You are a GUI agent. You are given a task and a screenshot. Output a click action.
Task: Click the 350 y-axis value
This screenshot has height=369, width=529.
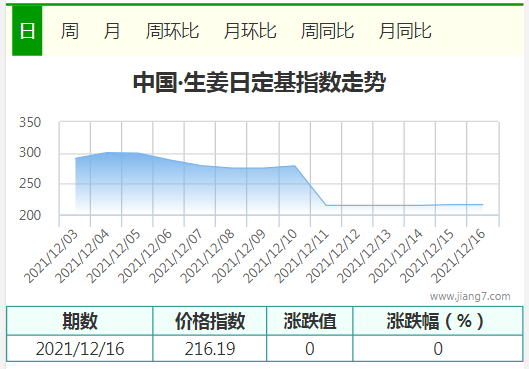click(x=30, y=122)
